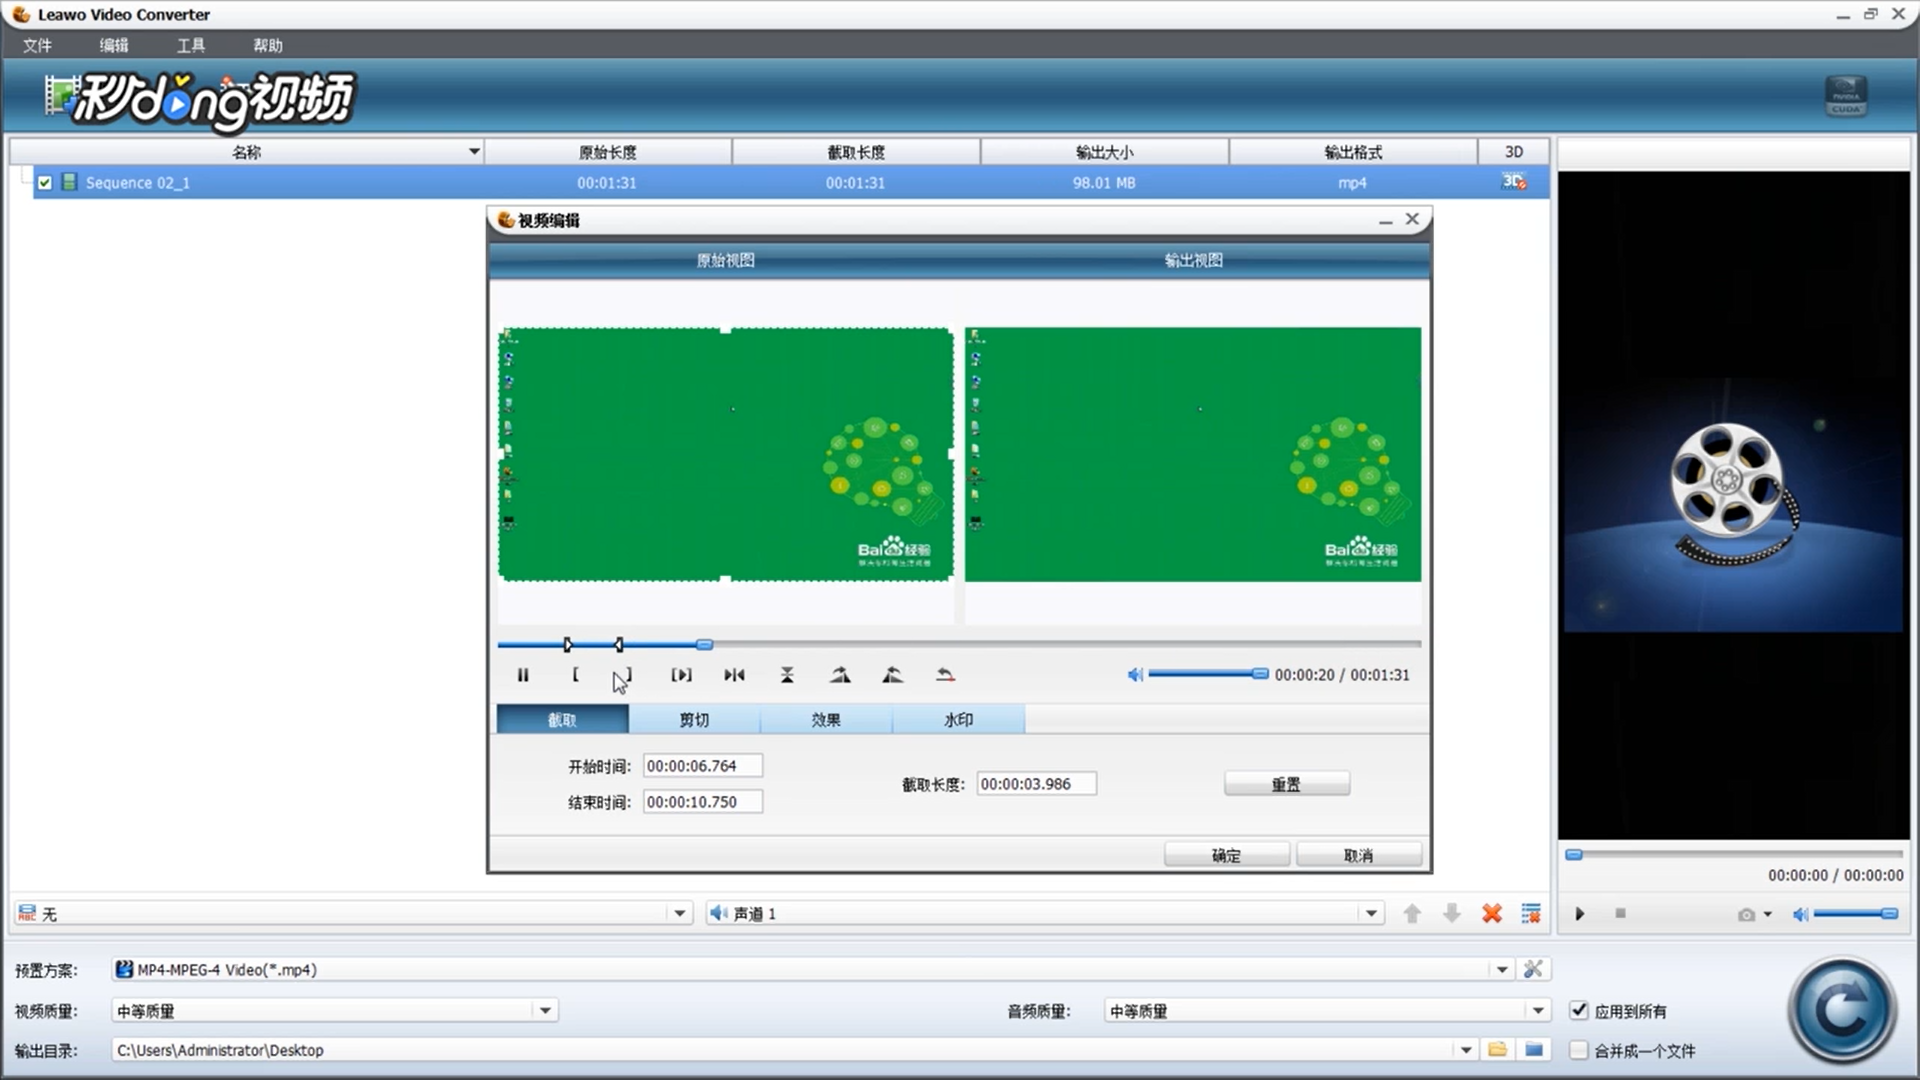1920x1080 pixels.
Task: Toggle the Sequence 02_1 file checkbox
Action: [45, 183]
